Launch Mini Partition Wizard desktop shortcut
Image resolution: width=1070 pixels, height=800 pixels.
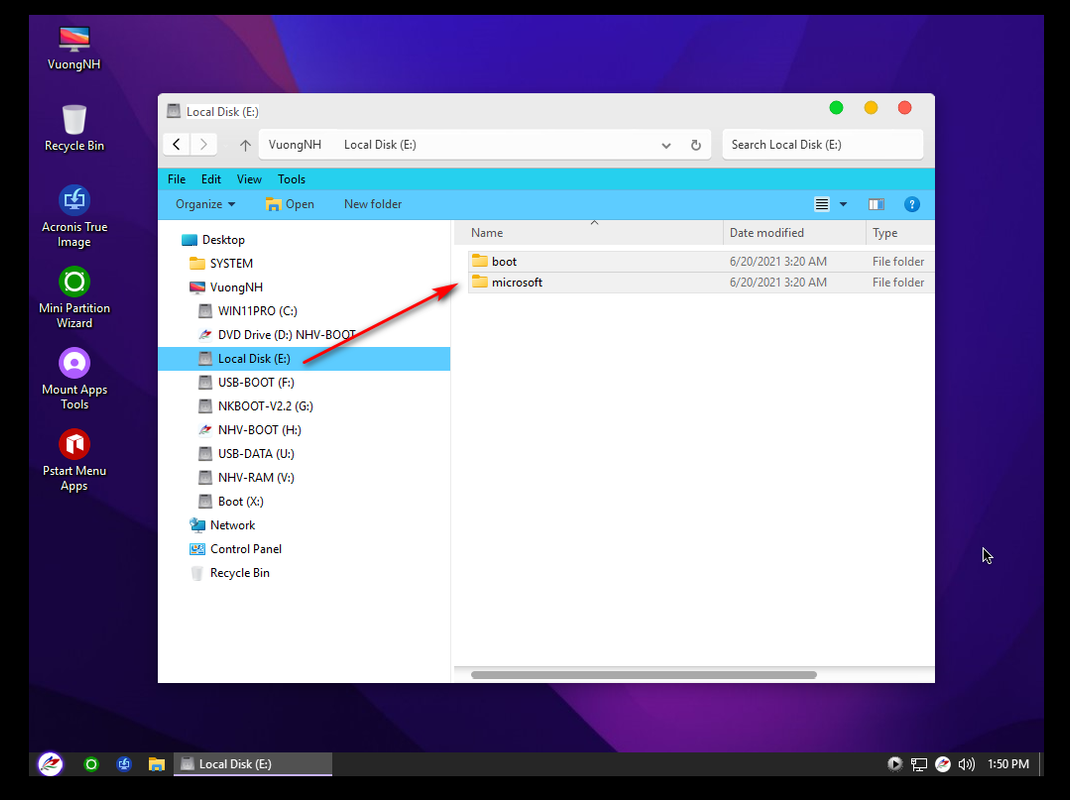(x=74, y=298)
